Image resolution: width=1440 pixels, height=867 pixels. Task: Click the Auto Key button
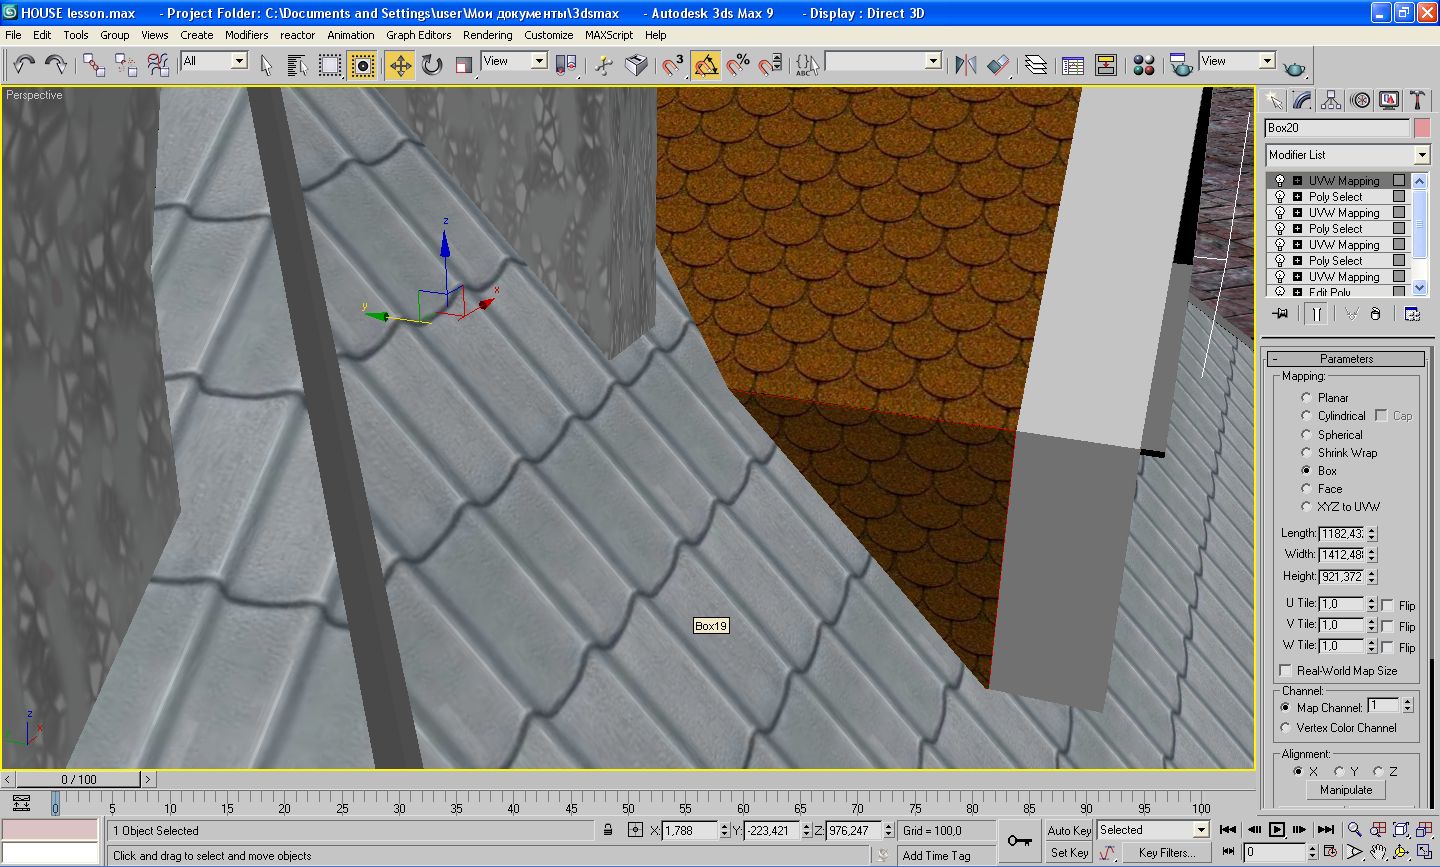click(1069, 830)
